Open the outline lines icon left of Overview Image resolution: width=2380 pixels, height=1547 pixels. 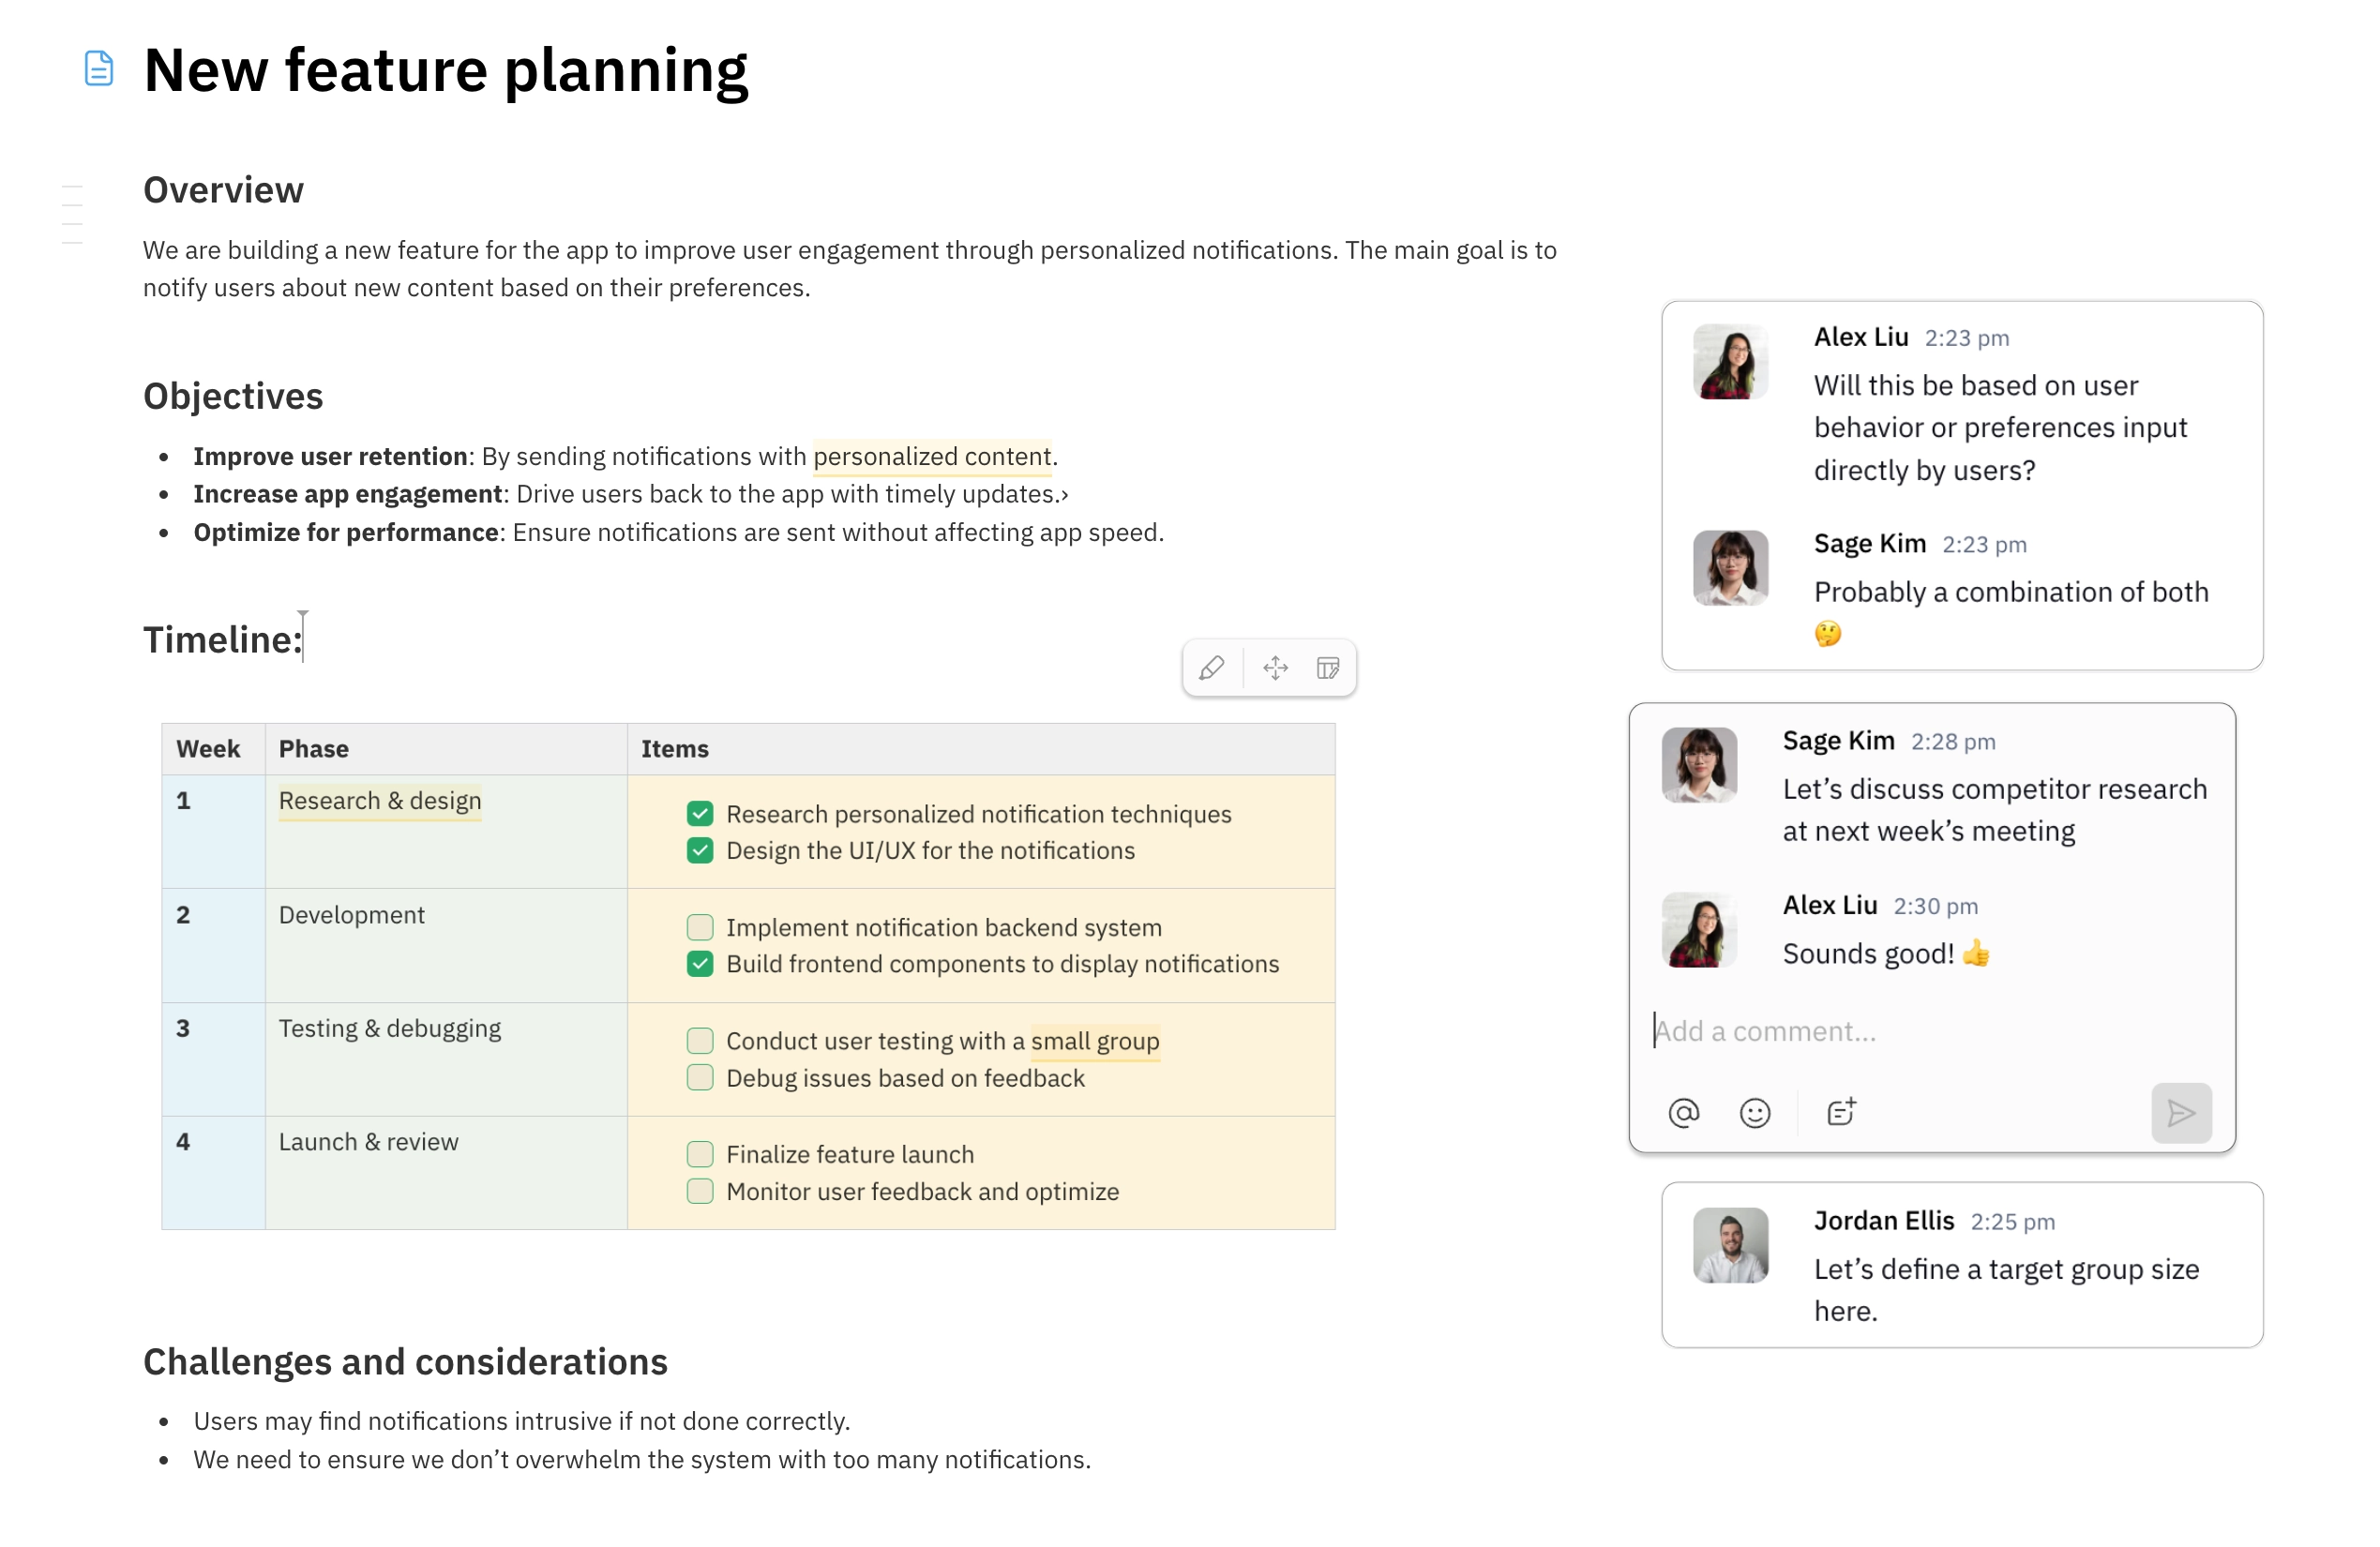pyautogui.click(x=72, y=214)
